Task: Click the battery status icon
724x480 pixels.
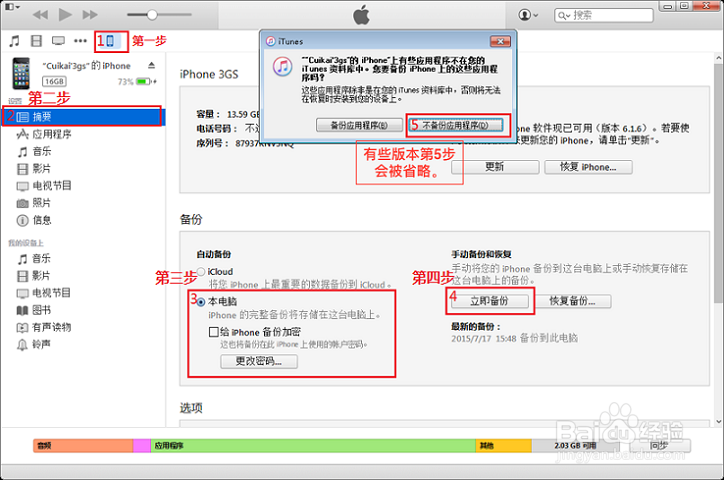Action: tap(144, 82)
